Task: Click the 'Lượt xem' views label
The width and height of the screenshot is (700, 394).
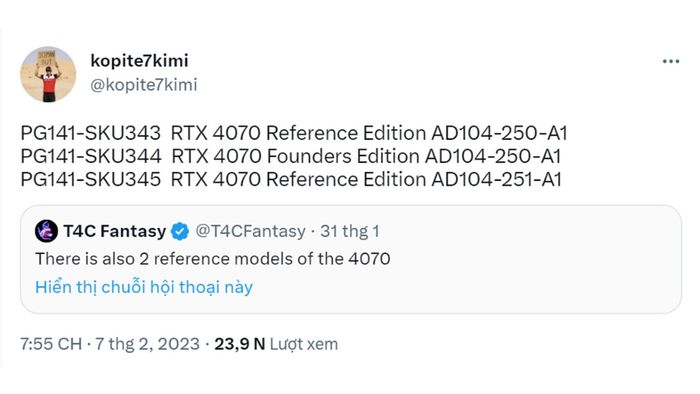Action: pos(304,344)
